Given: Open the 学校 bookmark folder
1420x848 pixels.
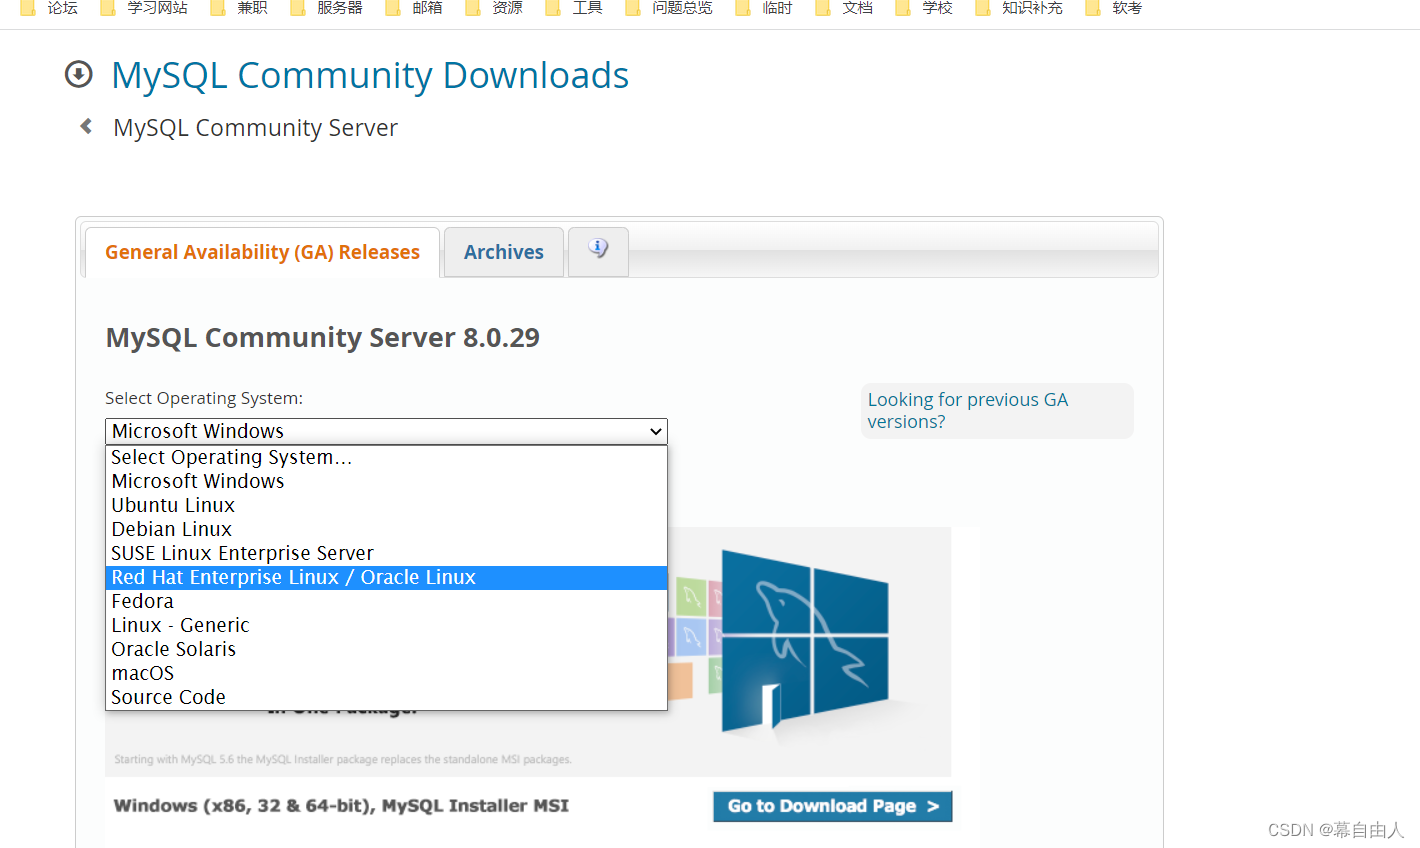Looking at the screenshot, I should click(x=925, y=8).
